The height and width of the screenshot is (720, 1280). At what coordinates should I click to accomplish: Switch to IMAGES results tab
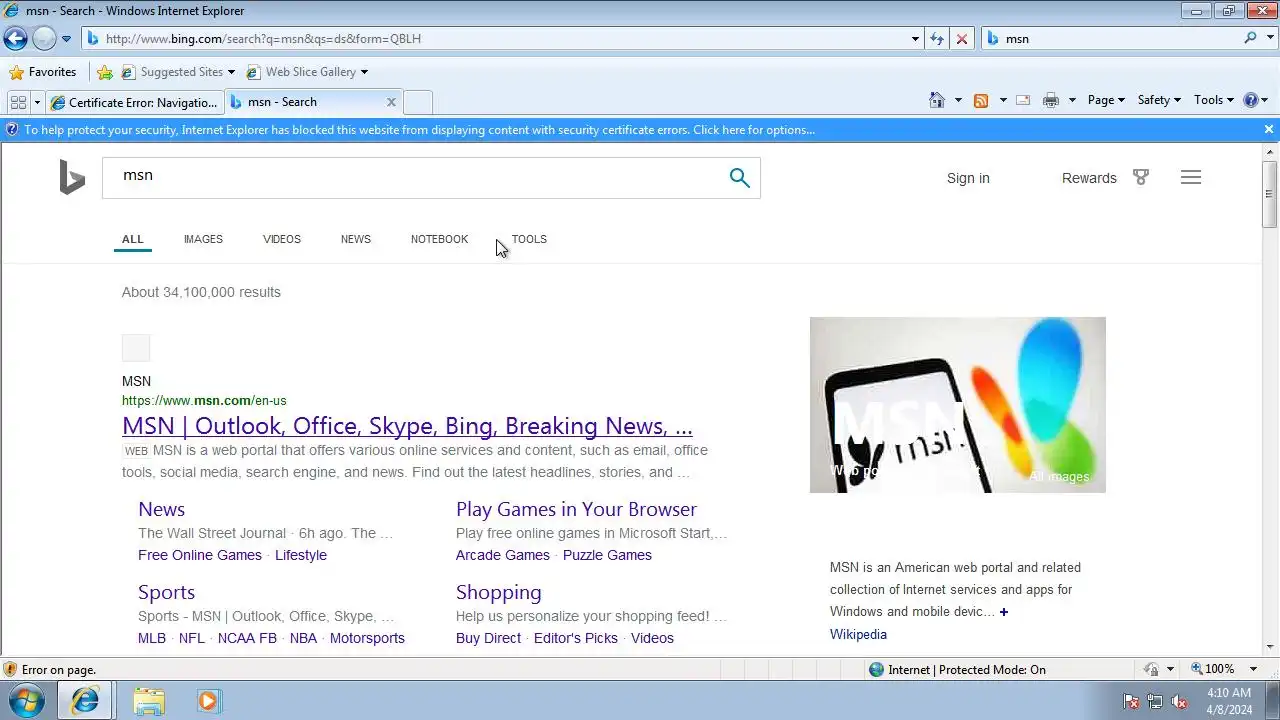(x=203, y=239)
